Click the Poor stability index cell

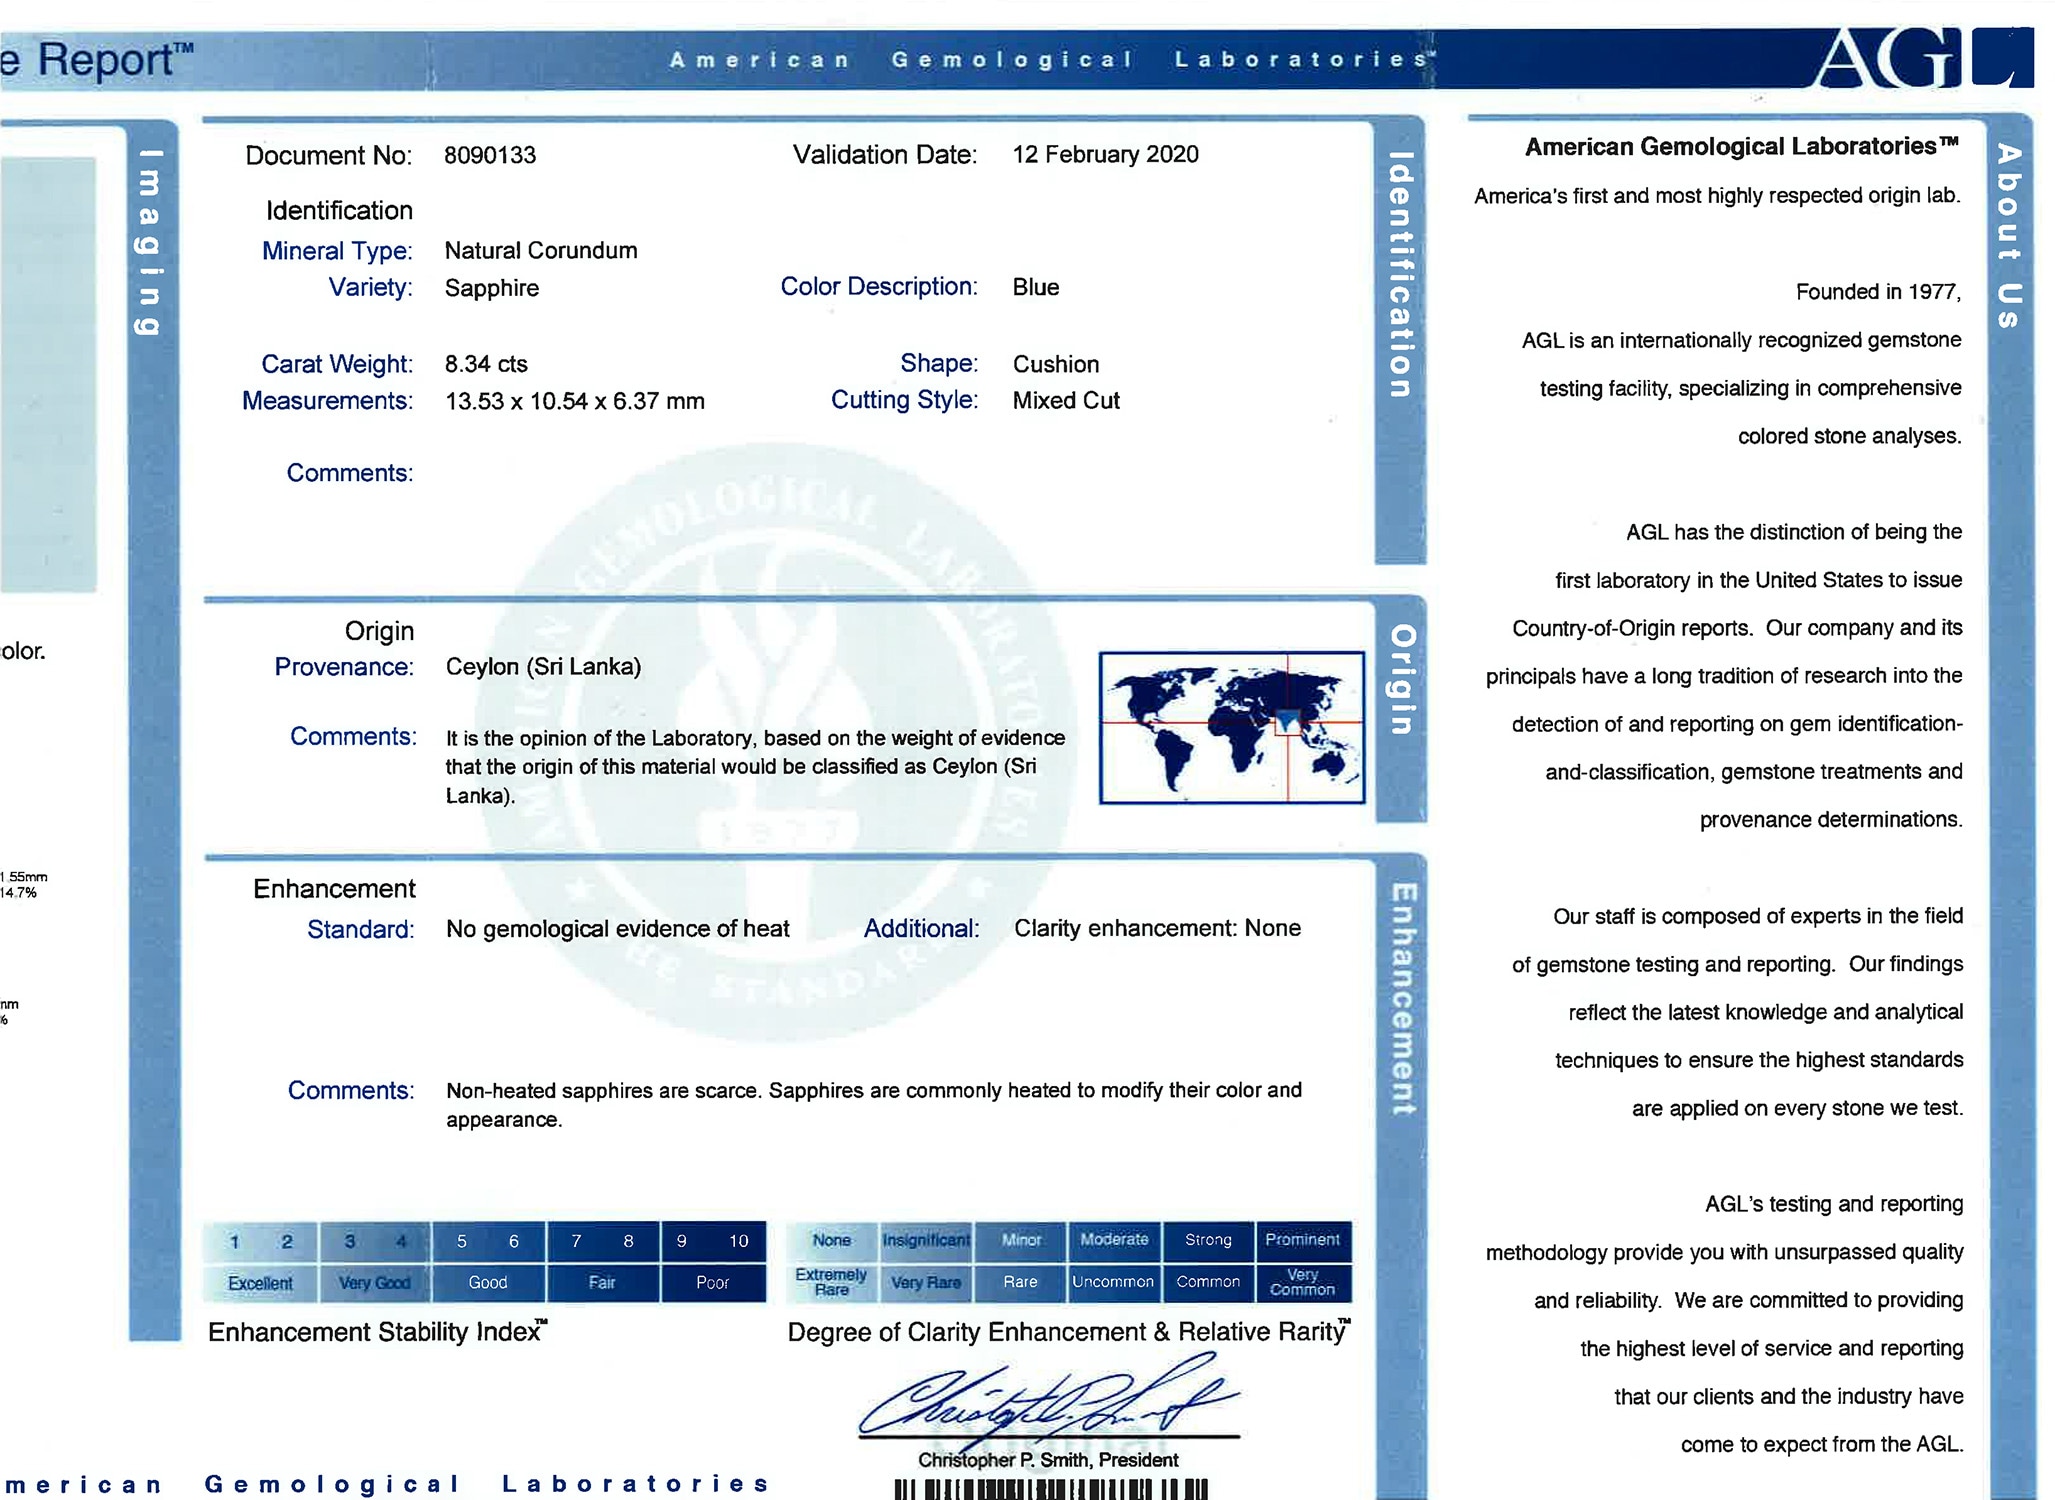point(712,1283)
